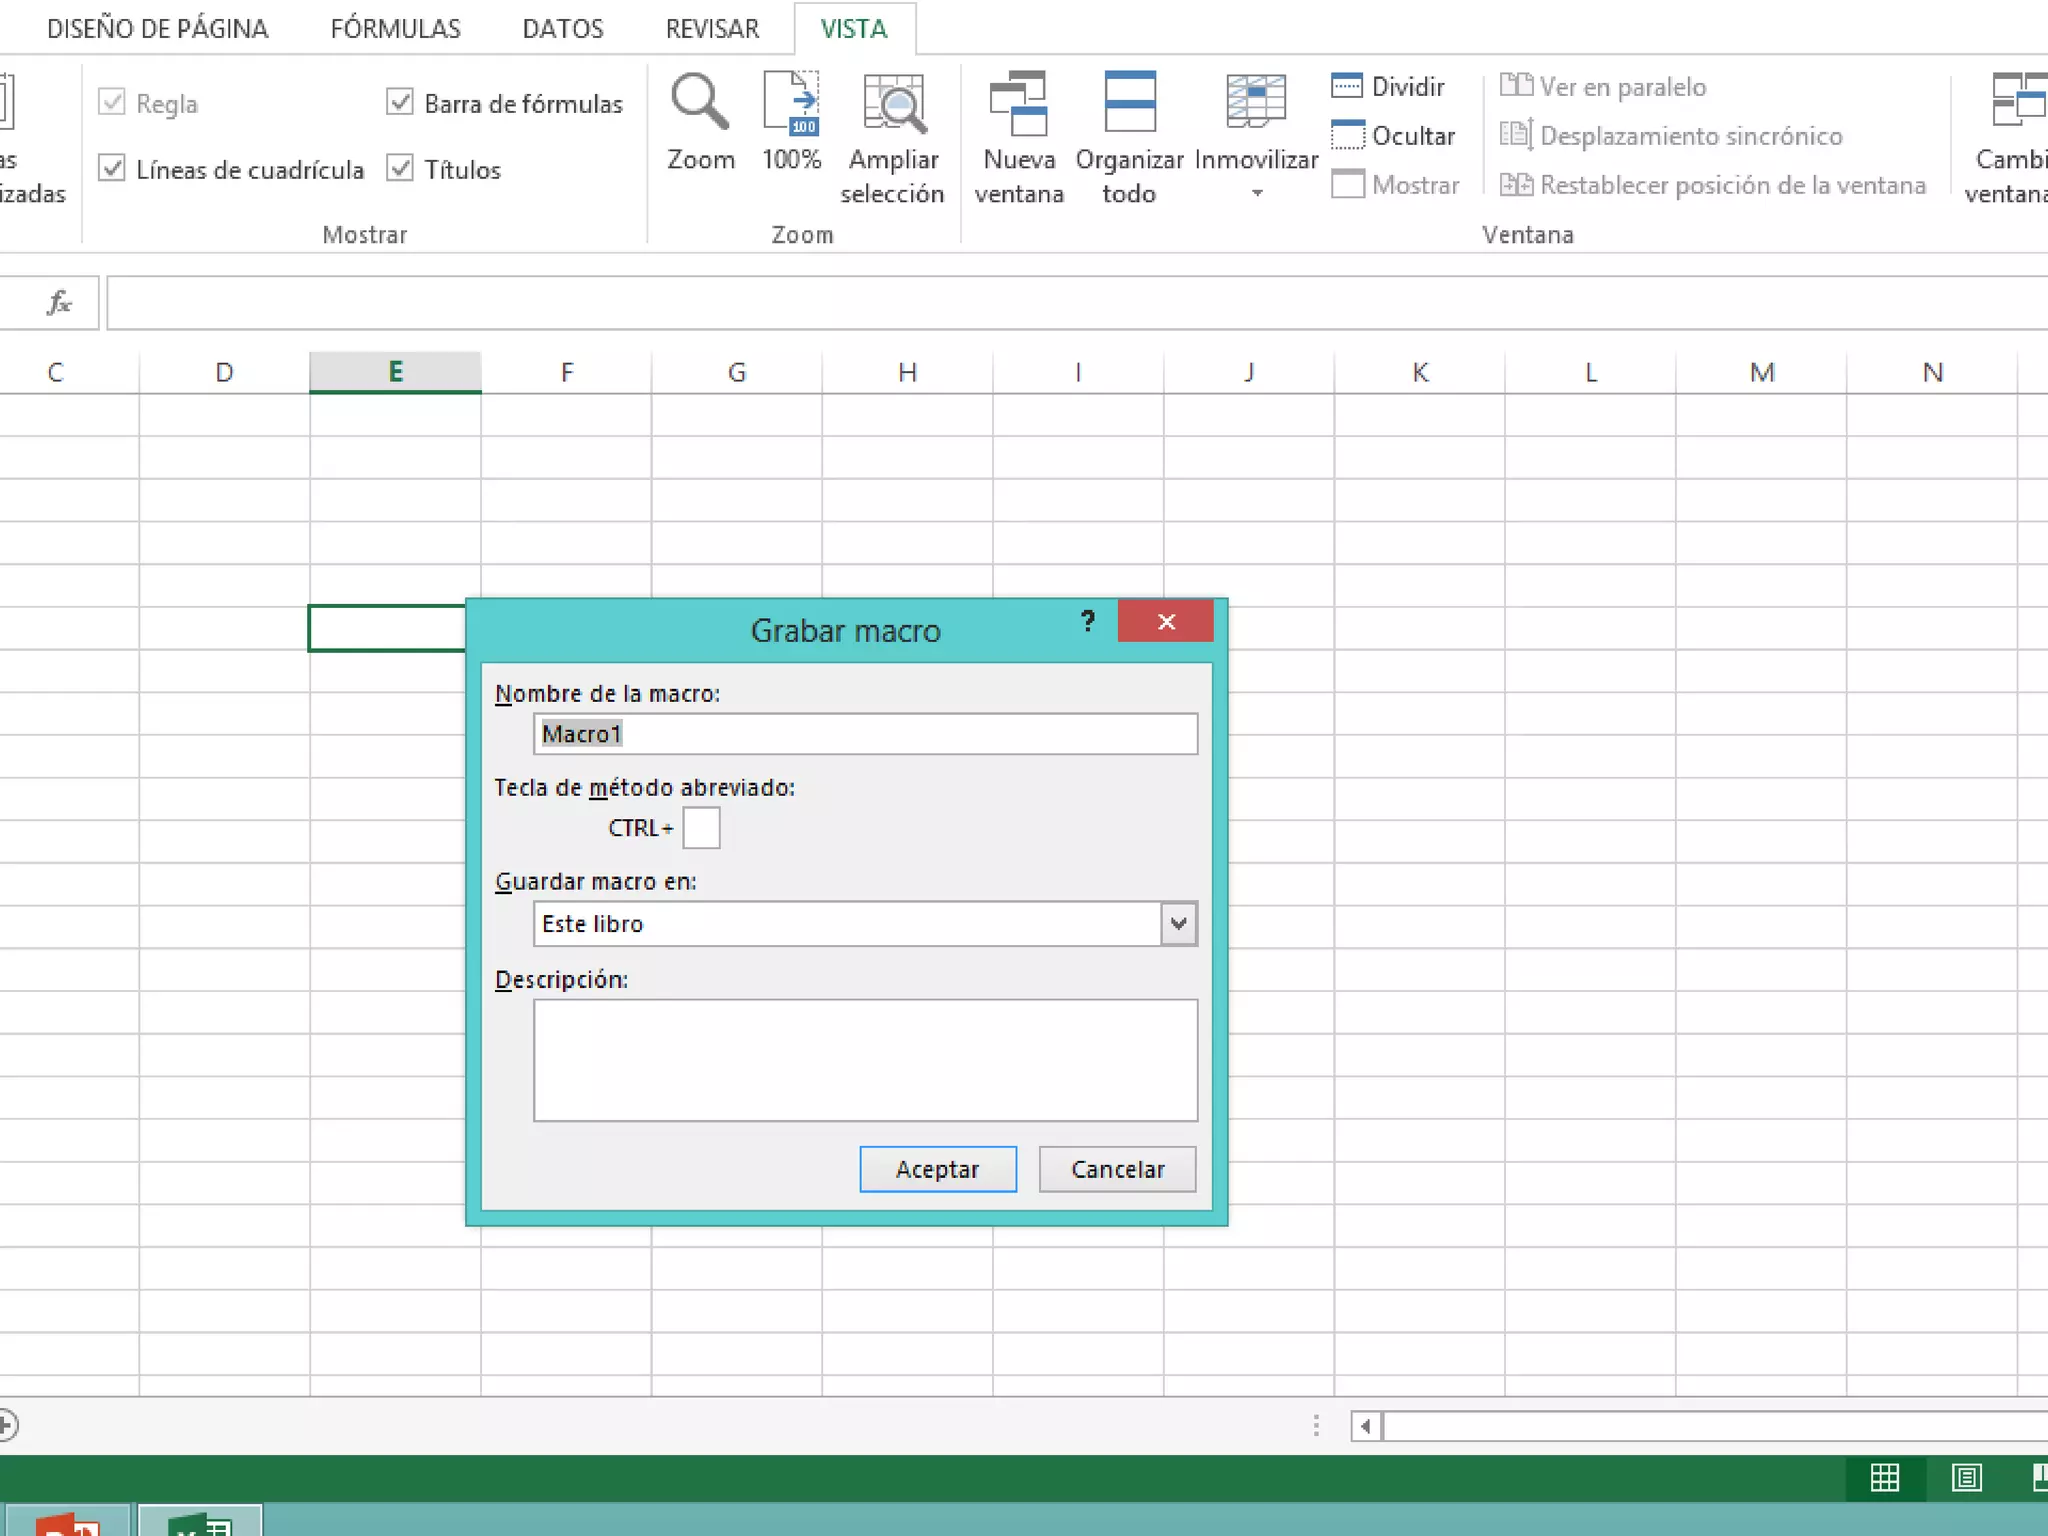Expand the Inmovilizar dropdown
This screenshot has height=1536, width=2048.
click(1256, 192)
